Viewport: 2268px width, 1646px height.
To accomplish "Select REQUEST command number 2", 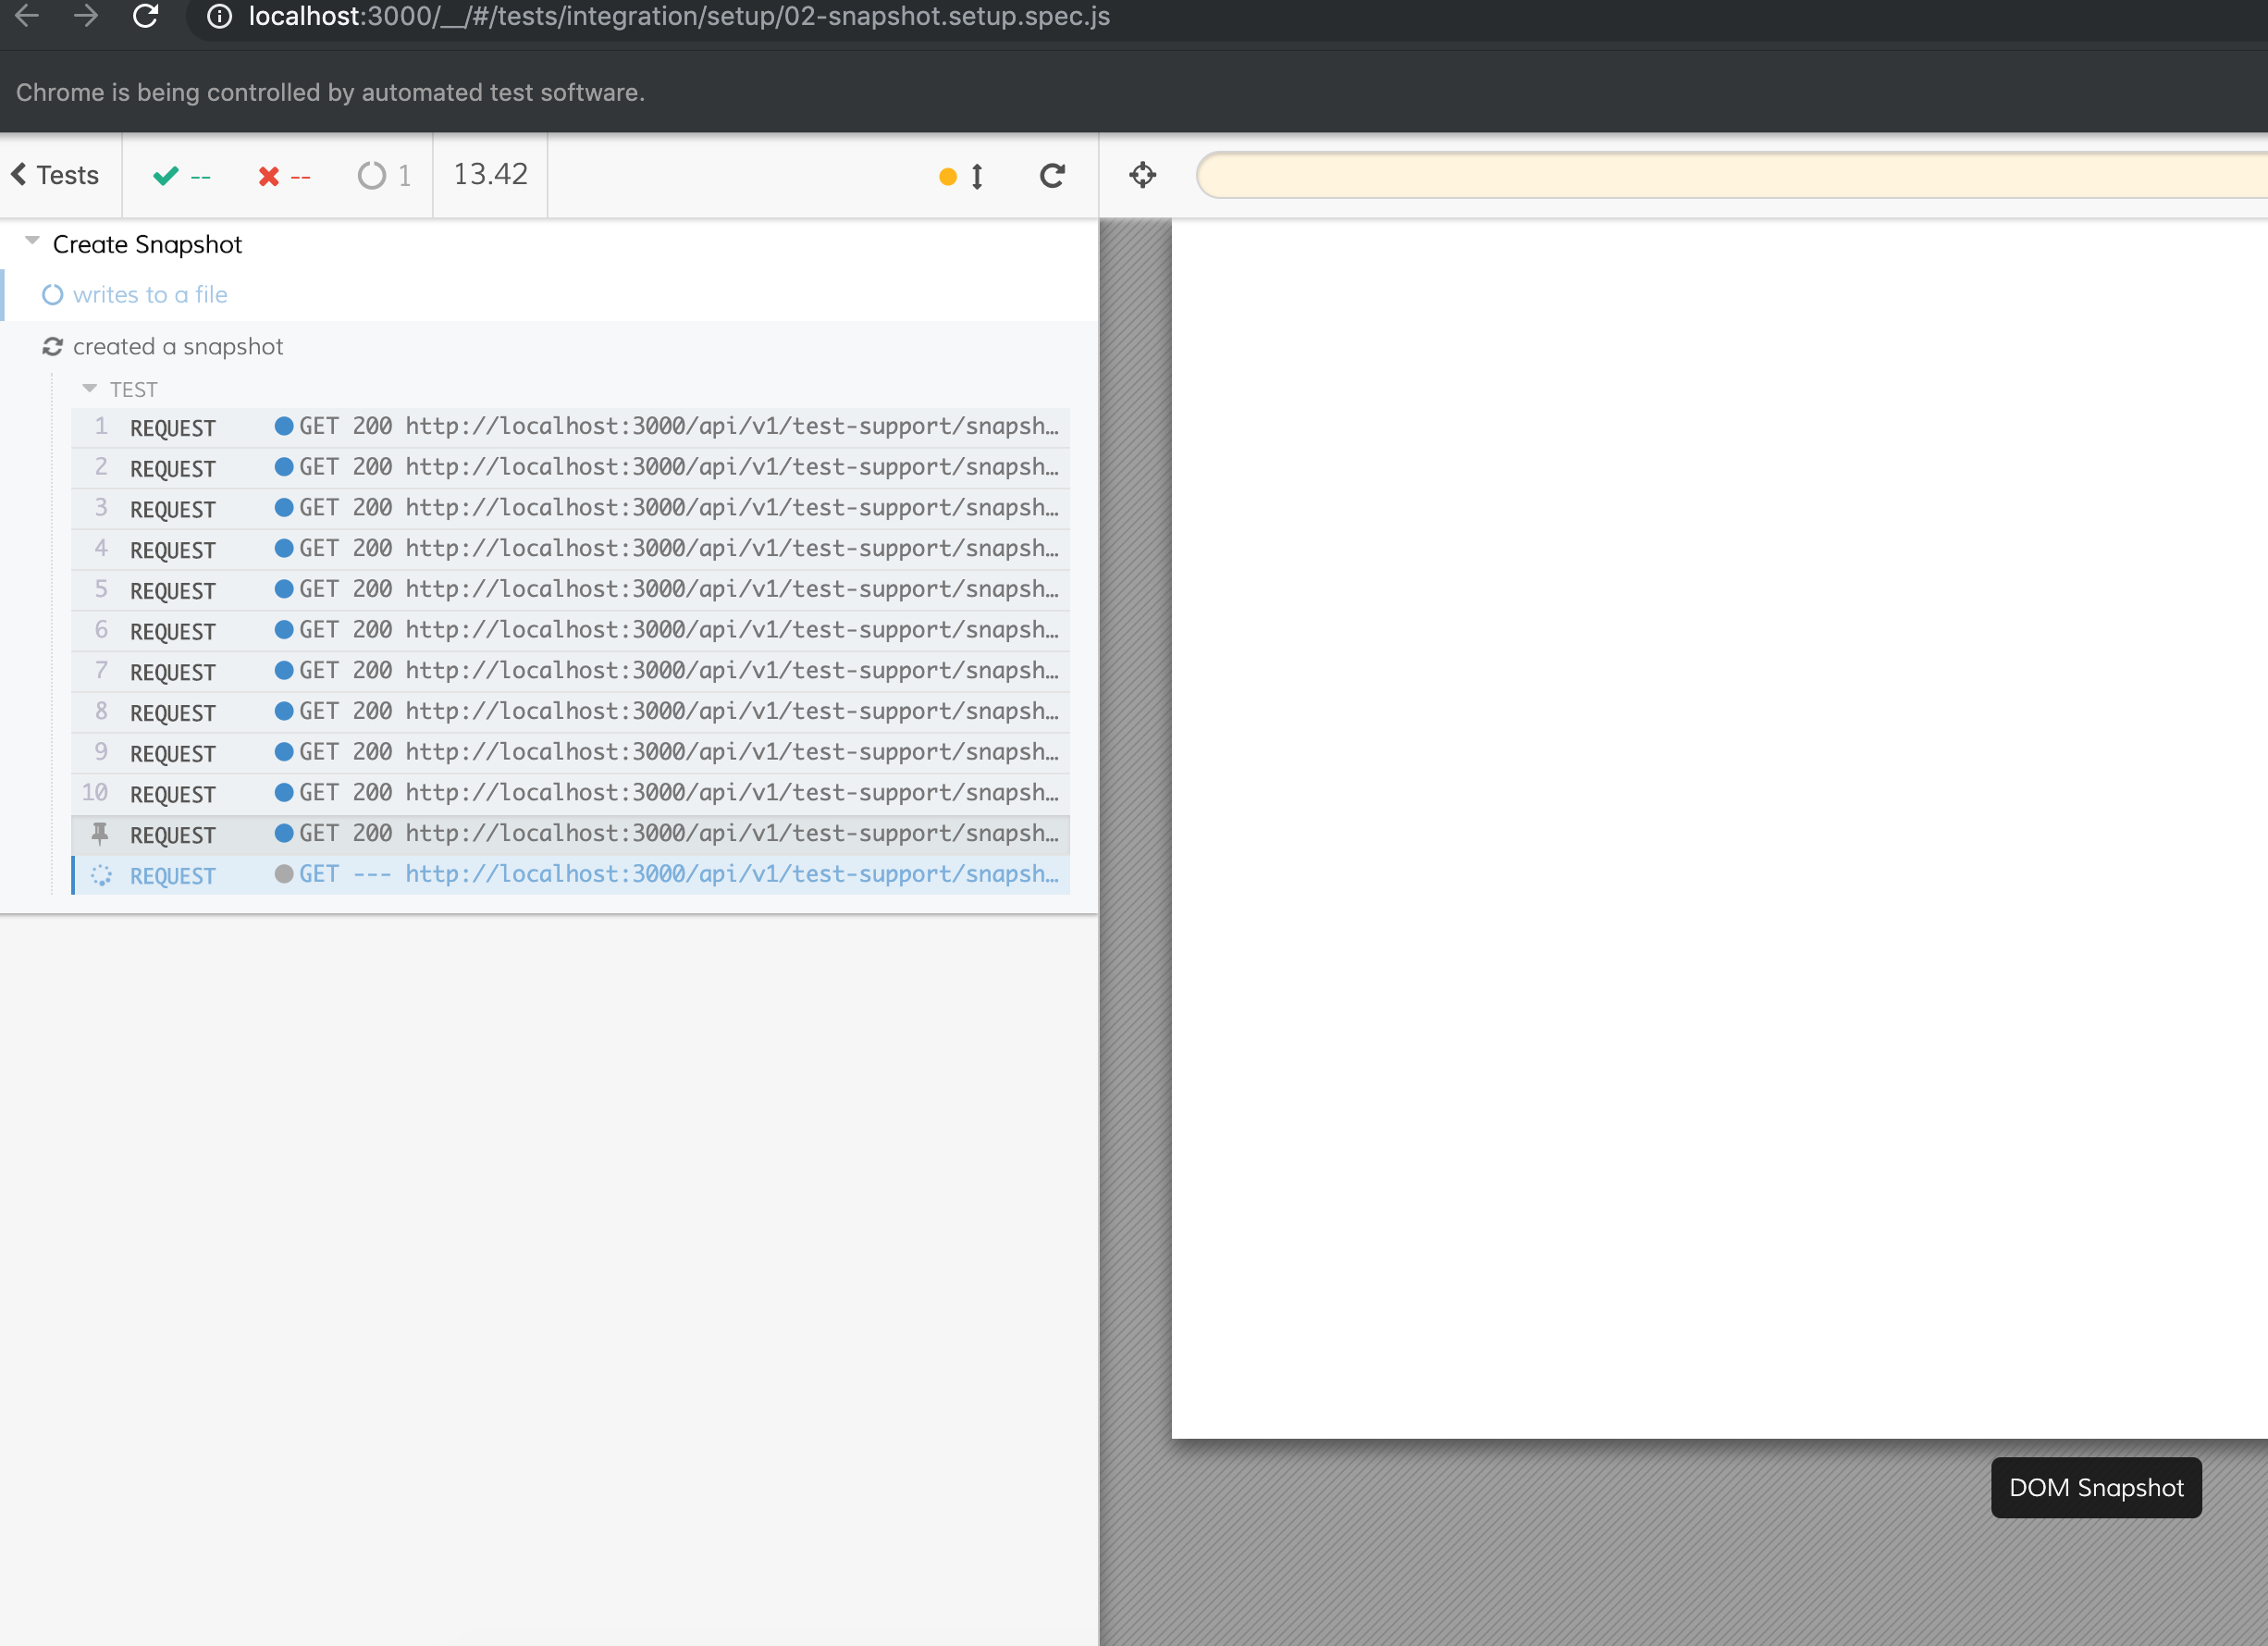I will point(571,468).
